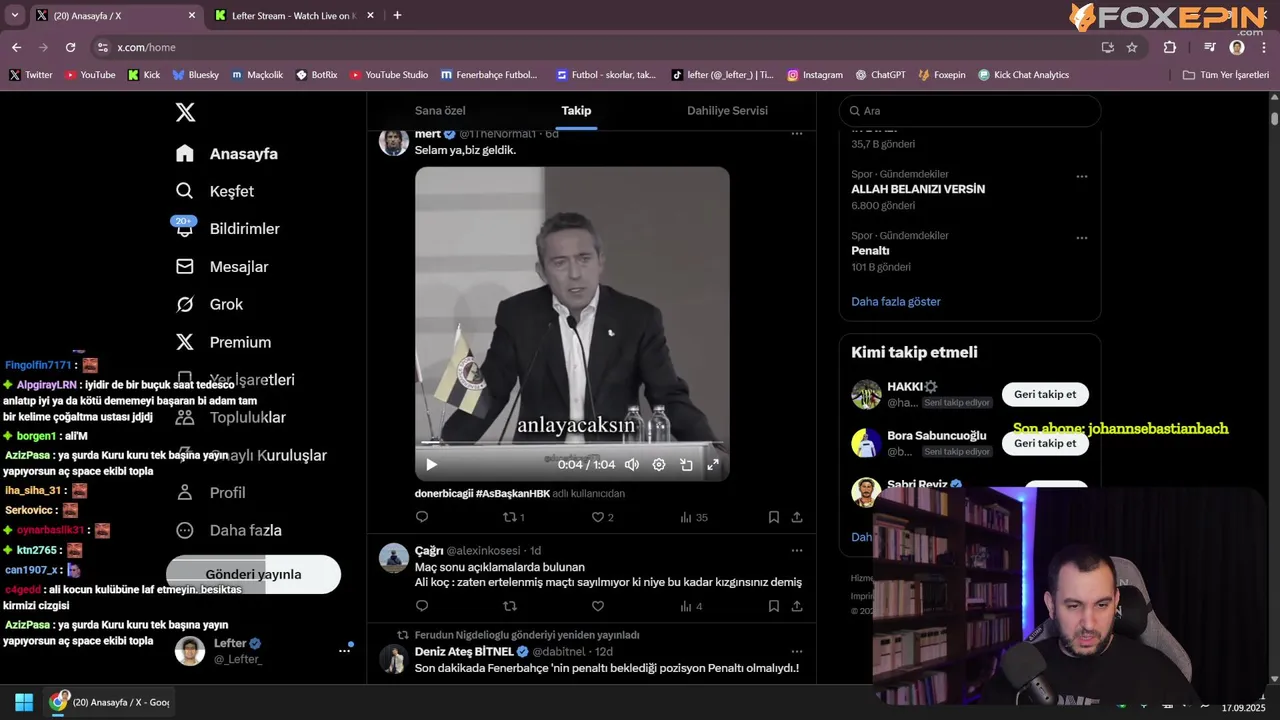The width and height of the screenshot is (1280, 720).
Task: Open Bildirimler notifications
Action: (227, 229)
